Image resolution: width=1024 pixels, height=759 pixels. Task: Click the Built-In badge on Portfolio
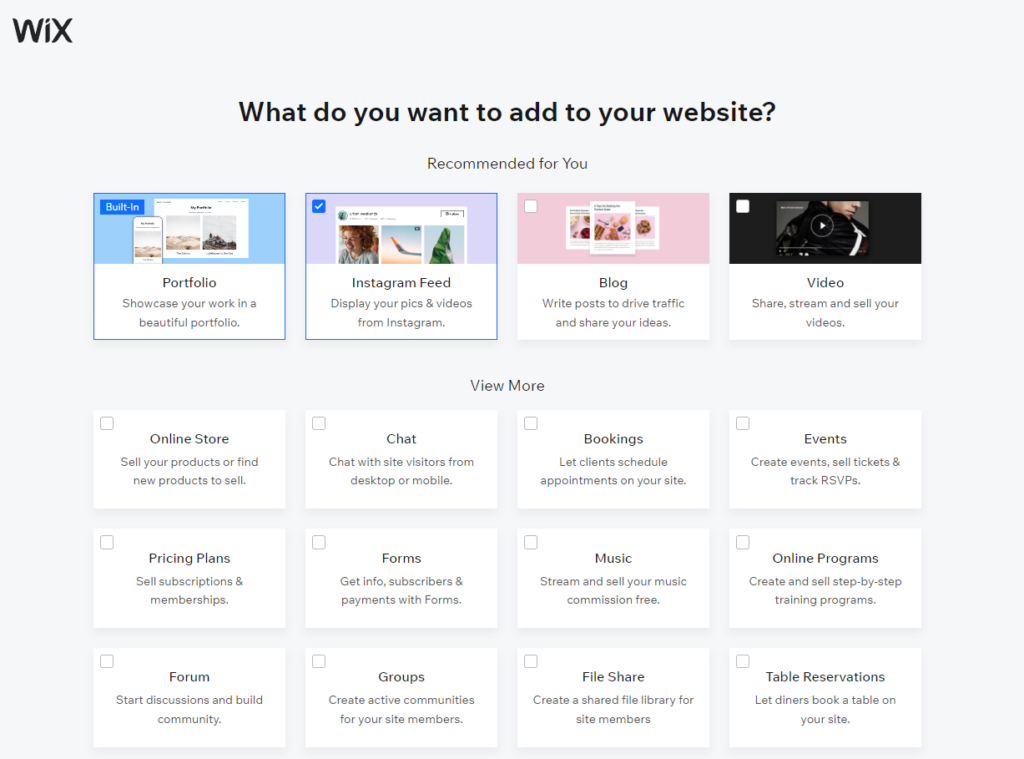pyautogui.click(x=122, y=206)
